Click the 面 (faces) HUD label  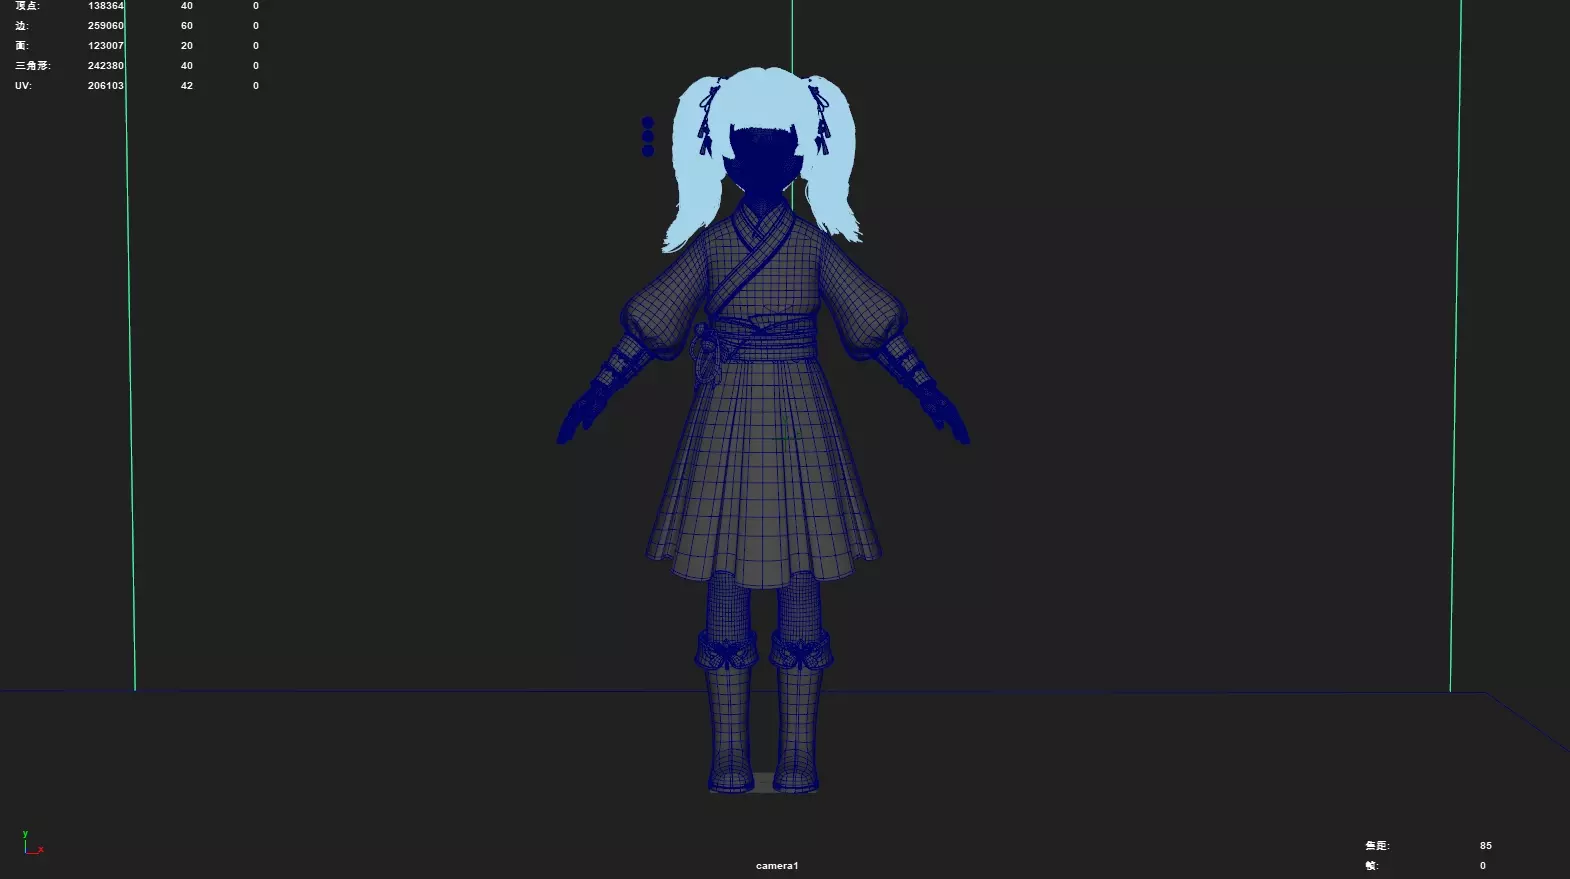[x=22, y=46]
